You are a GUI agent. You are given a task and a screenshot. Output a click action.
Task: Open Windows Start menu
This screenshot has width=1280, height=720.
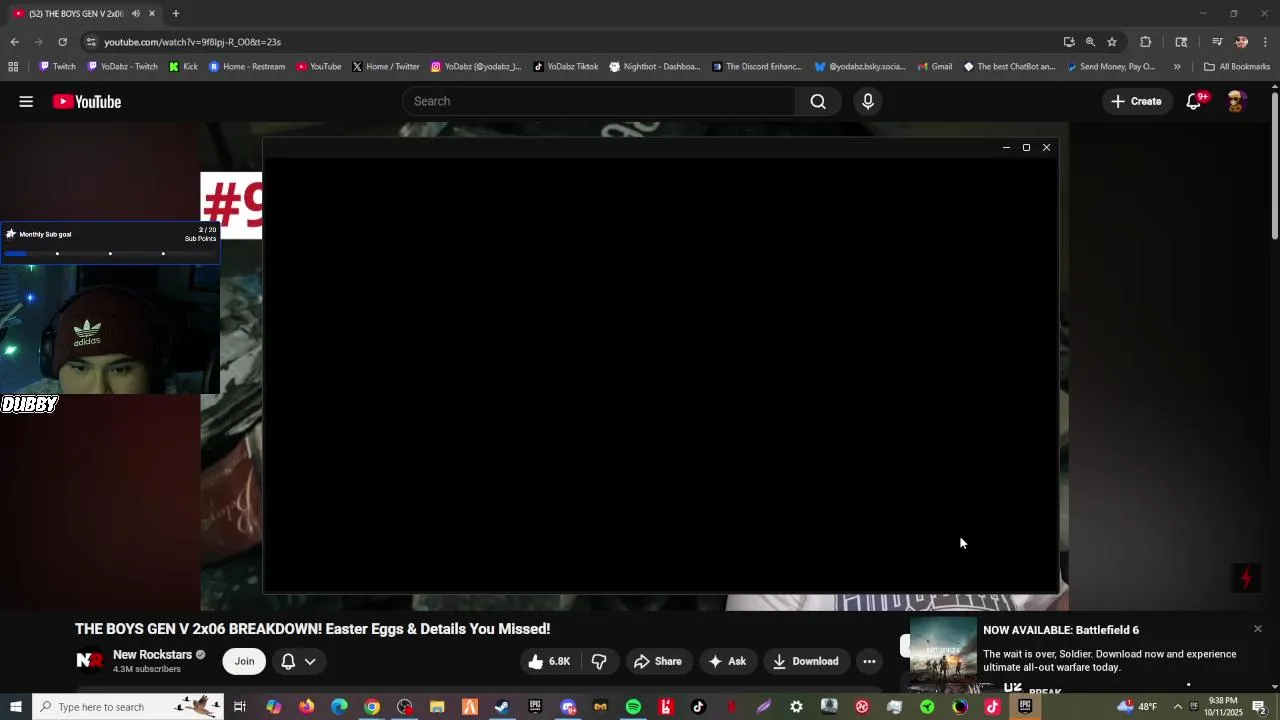(15, 707)
